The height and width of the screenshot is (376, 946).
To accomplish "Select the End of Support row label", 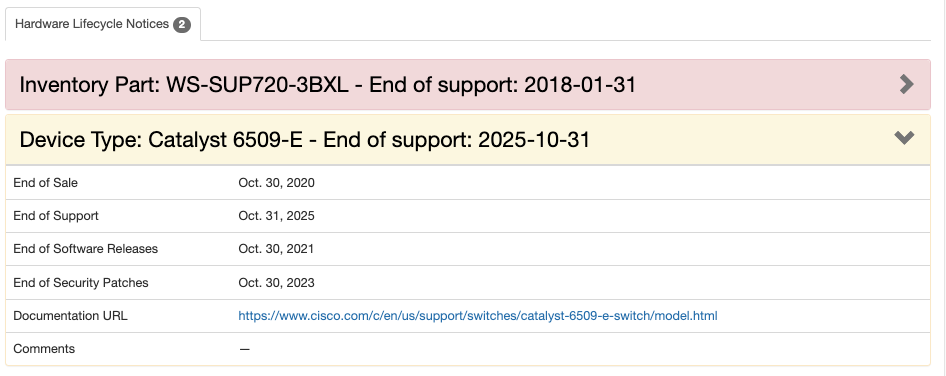I will (x=56, y=215).
